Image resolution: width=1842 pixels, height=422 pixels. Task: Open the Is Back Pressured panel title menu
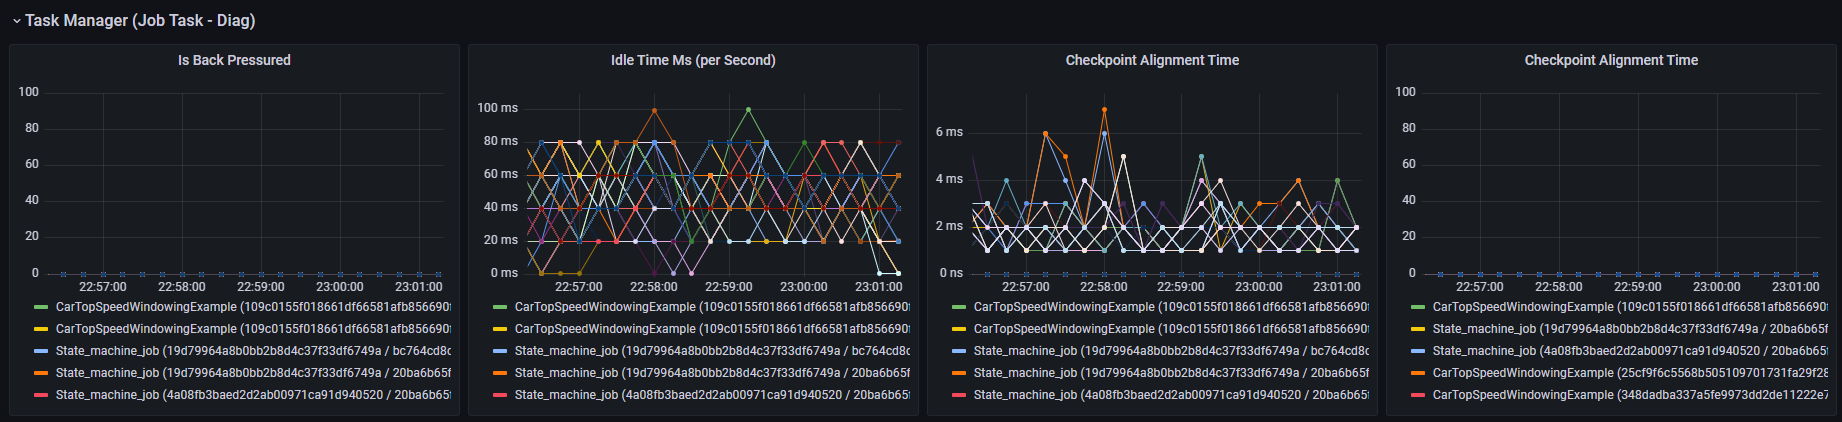click(234, 60)
